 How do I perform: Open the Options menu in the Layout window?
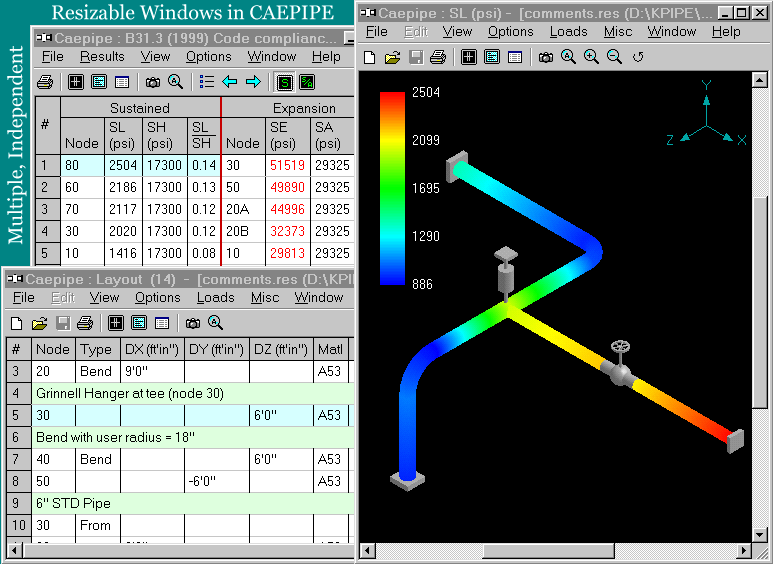(158, 298)
